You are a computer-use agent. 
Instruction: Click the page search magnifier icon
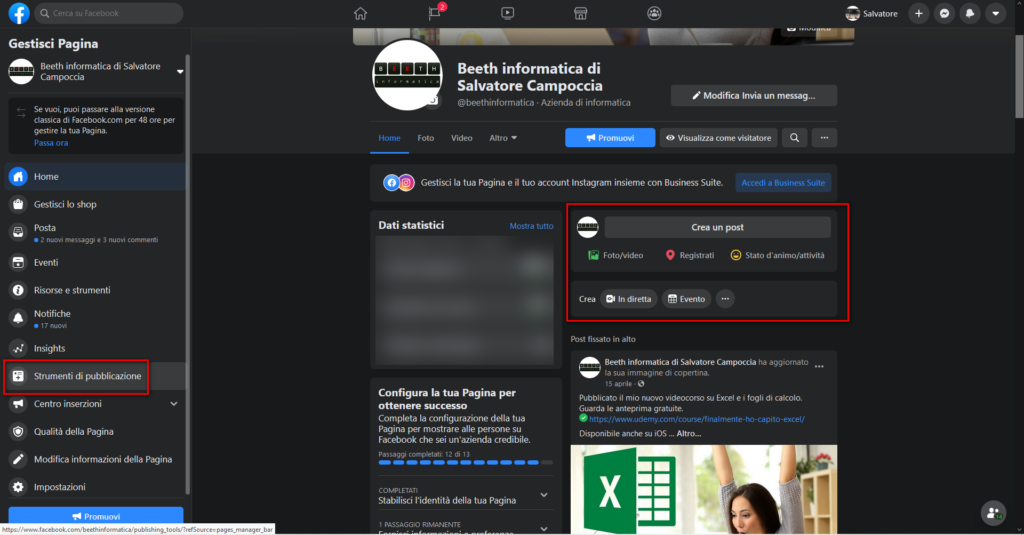(x=794, y=138)
